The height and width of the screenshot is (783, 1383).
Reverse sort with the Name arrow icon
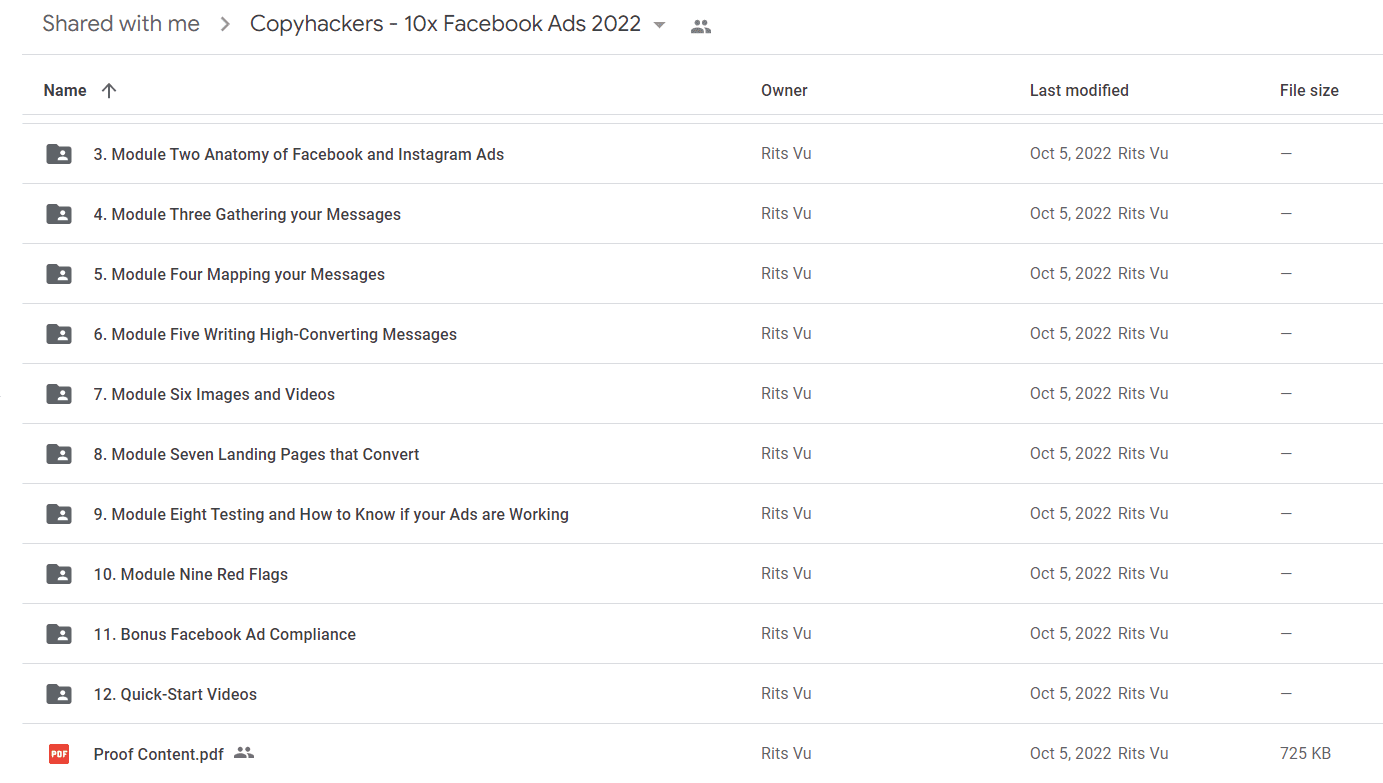[109, 90]
